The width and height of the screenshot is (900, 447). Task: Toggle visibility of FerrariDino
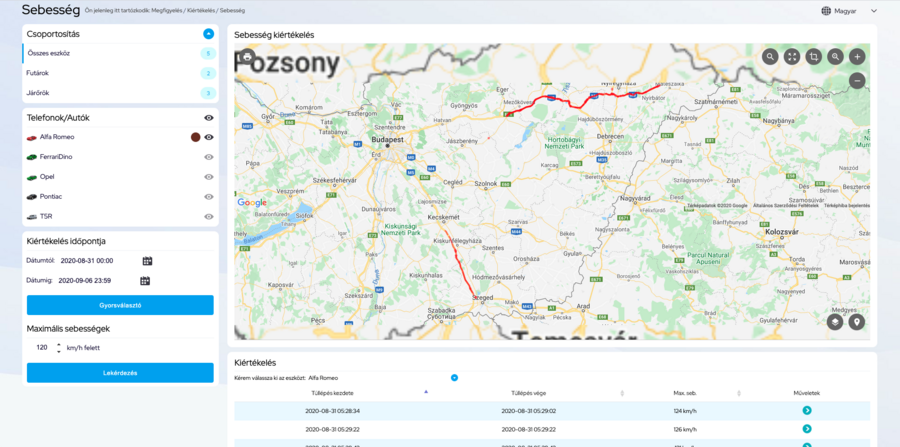click(x=209, y=157)
